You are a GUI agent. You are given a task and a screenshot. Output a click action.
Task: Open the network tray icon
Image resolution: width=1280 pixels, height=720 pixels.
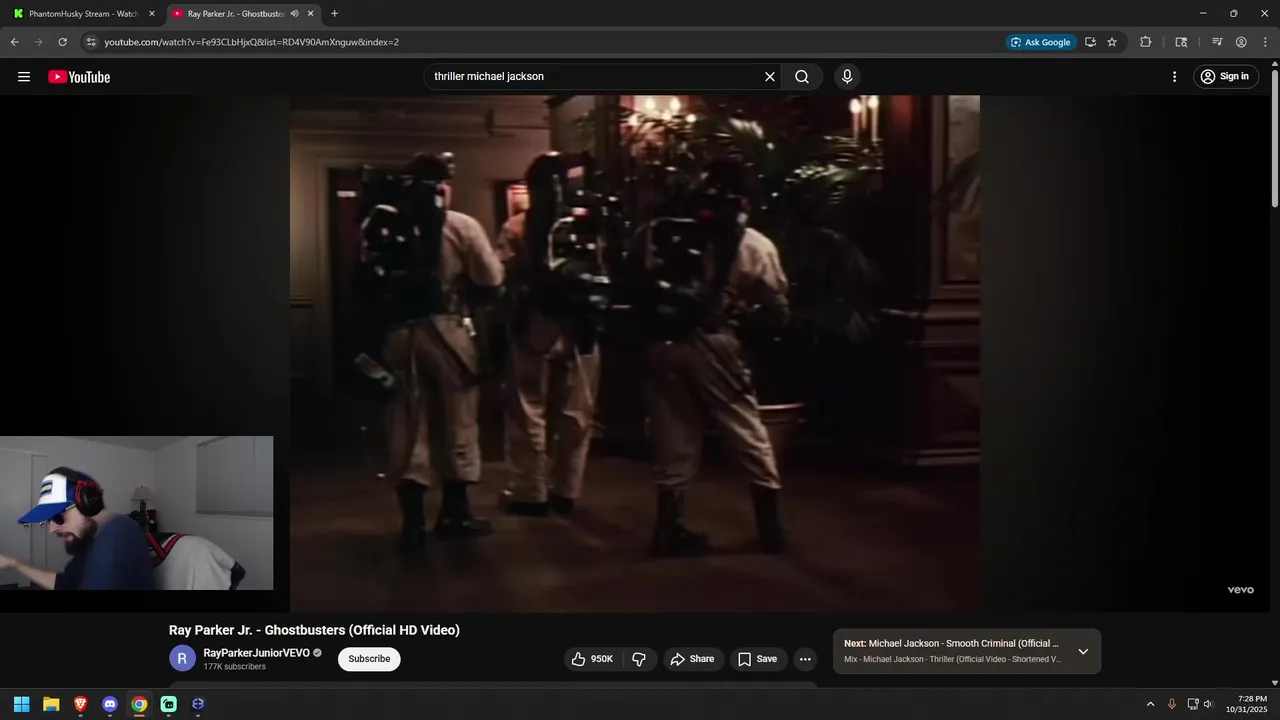click(x=1193, y=704)
